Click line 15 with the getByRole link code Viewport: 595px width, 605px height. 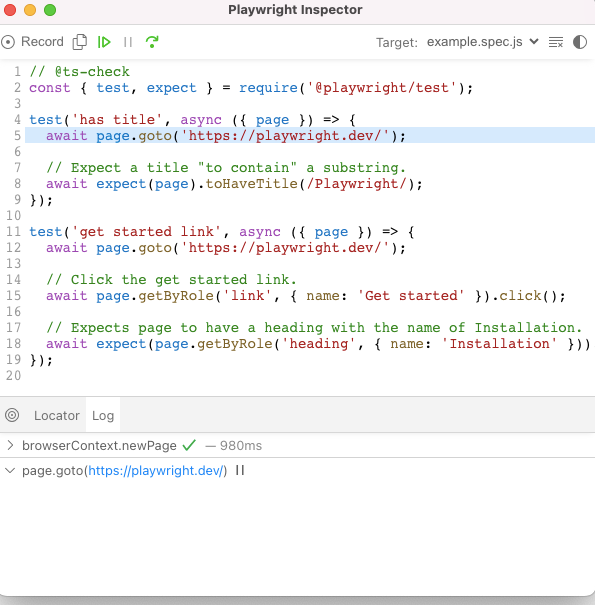[x=306, y=296]
